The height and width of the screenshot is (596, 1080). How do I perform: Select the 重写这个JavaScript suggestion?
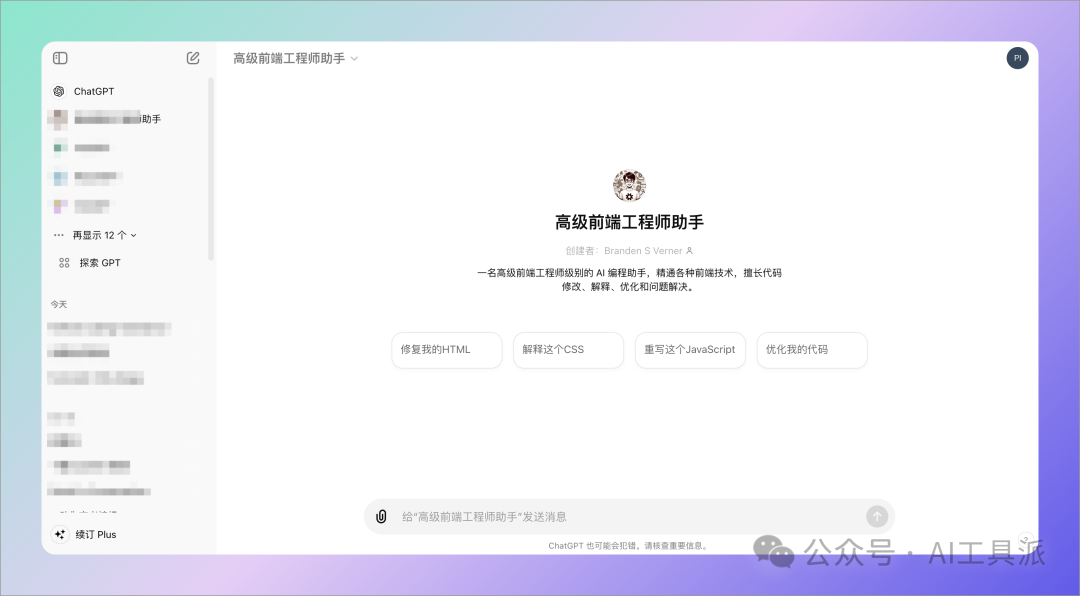coord(690,350)
